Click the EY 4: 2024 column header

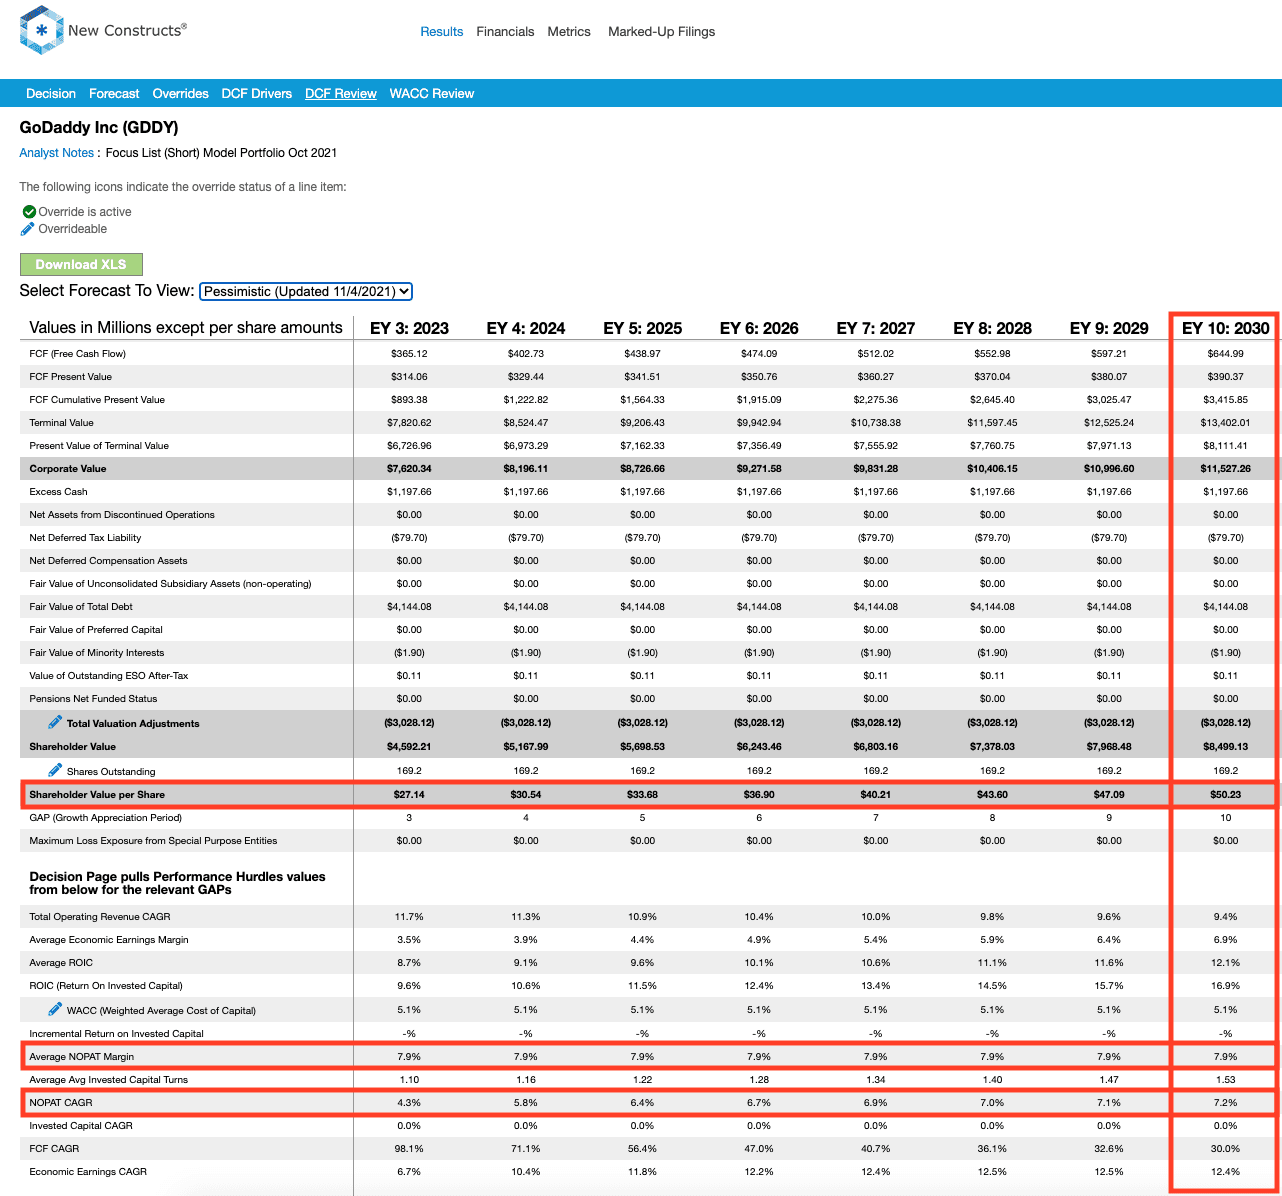526,328
